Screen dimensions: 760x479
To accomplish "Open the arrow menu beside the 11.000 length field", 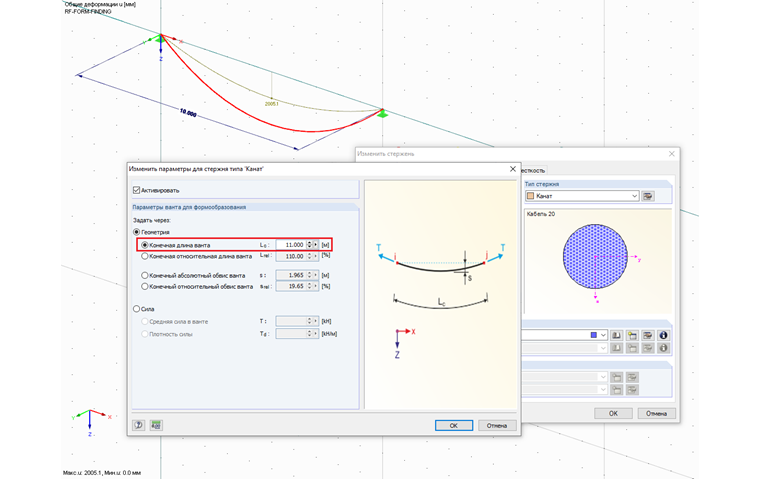I will pyautogui.click(x=316, y=245).
